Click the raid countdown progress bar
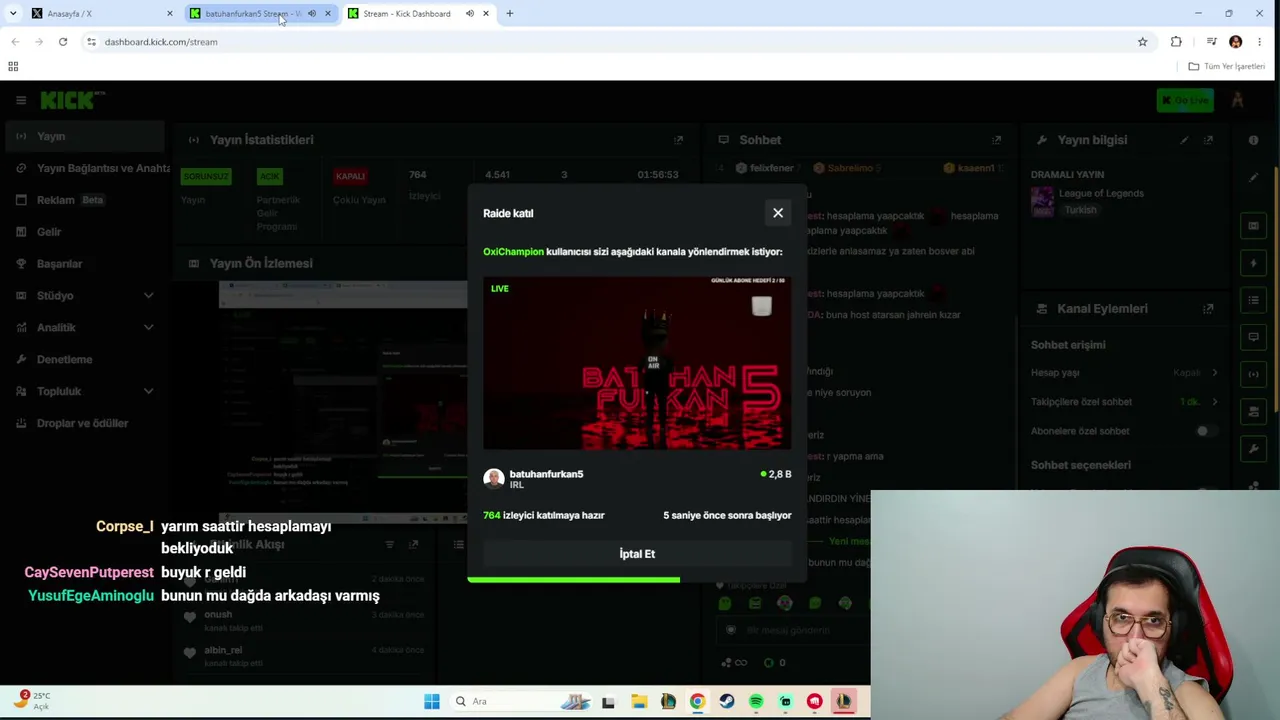 pyautogui.click(x=637, y=579)
